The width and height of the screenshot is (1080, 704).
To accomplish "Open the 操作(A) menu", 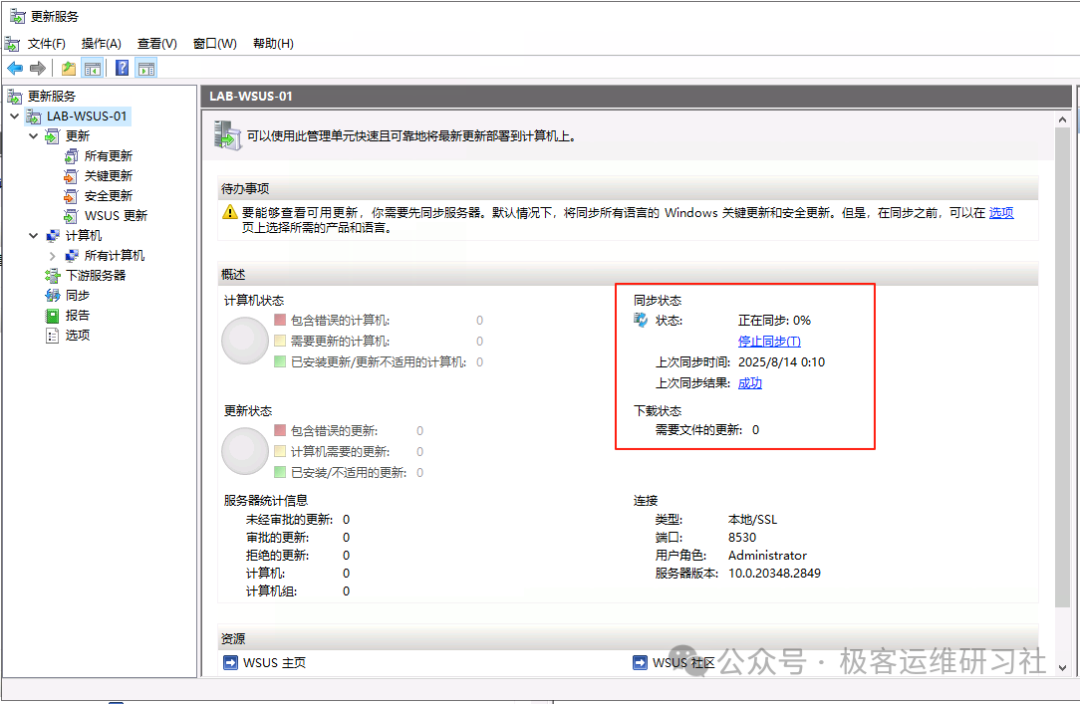I will (100, 43).
